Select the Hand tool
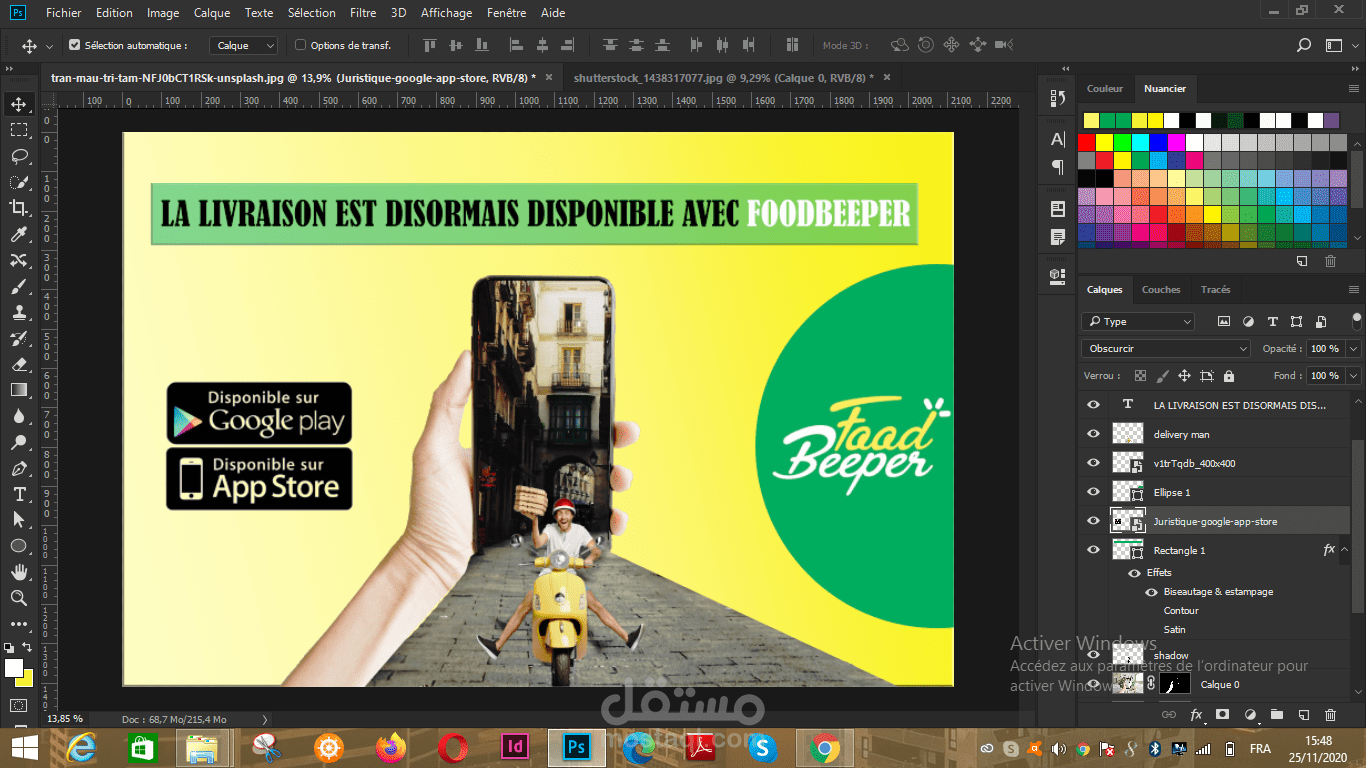Viewport: 1366px width, 768px height. [18, 572]
